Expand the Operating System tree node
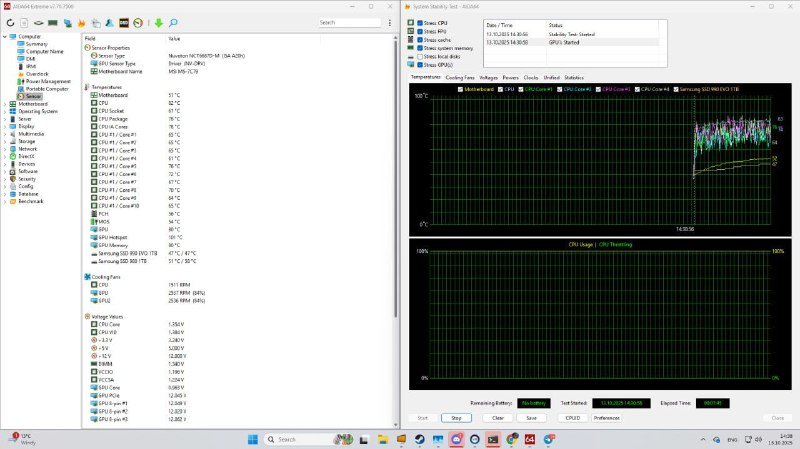The width and height of the screenshot is (800, 449). click(5, 111)
